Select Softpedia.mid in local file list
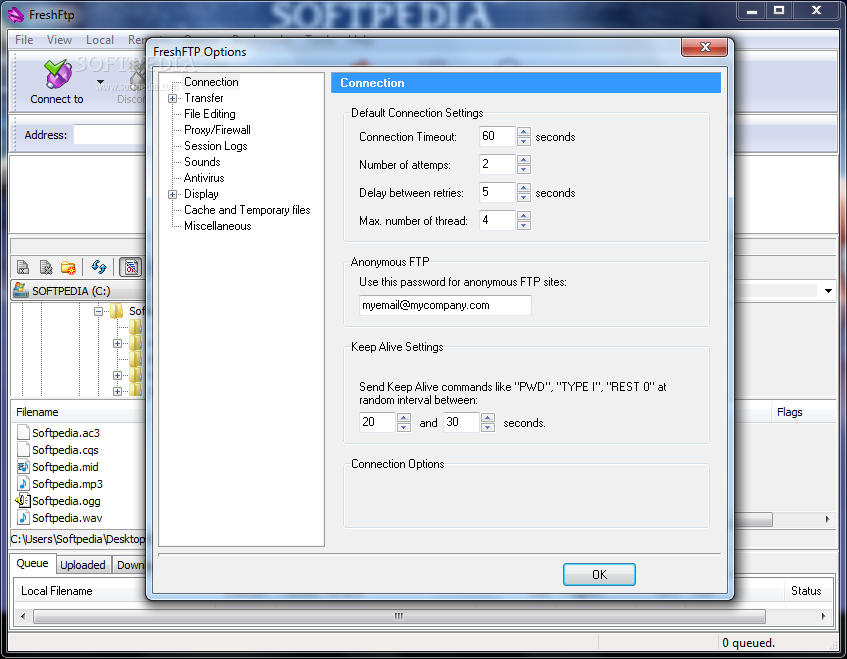The height and width of the screenshot is (659, 847). [65, 467]
